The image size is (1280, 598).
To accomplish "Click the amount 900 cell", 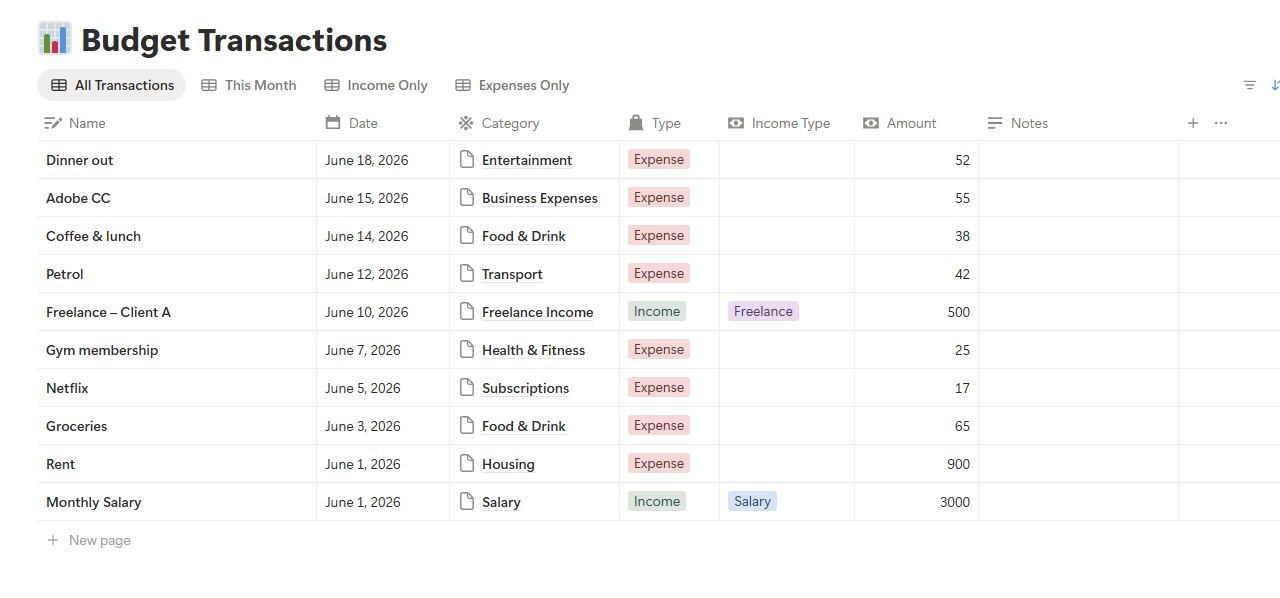I will coord(917,464).
